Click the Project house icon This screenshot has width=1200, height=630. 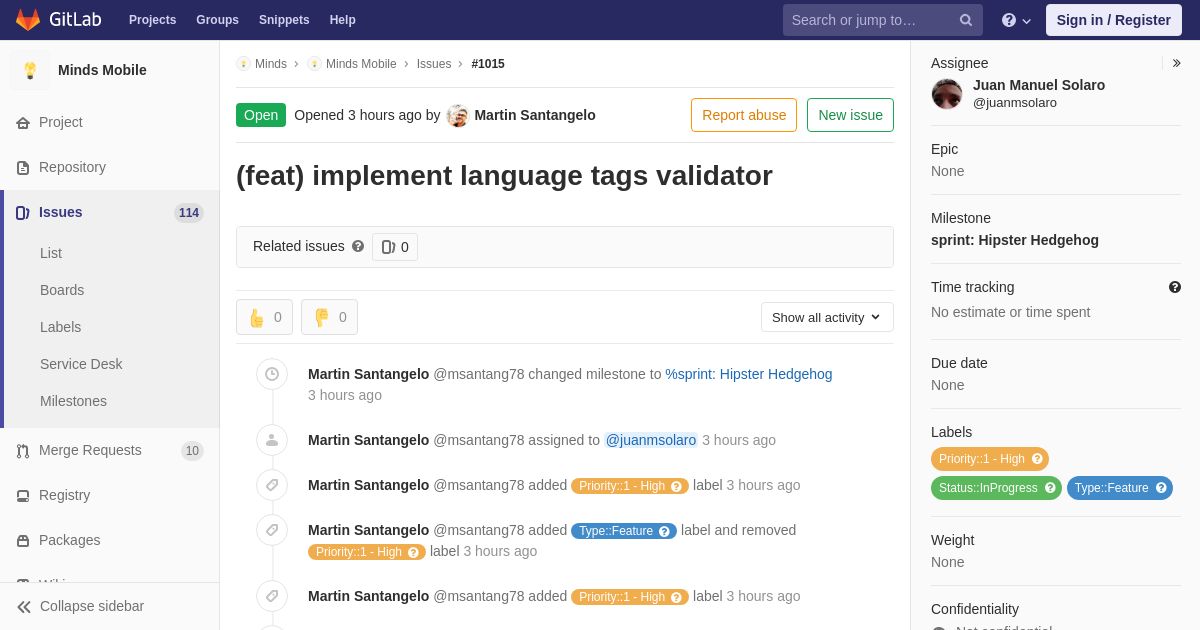pos(23,122)
